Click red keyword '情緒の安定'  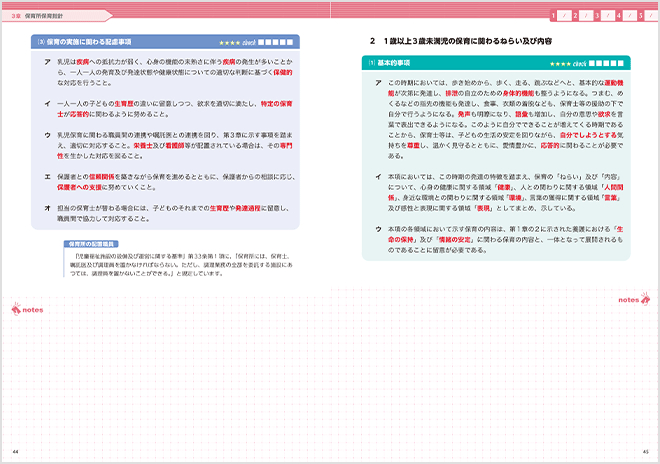455,240
